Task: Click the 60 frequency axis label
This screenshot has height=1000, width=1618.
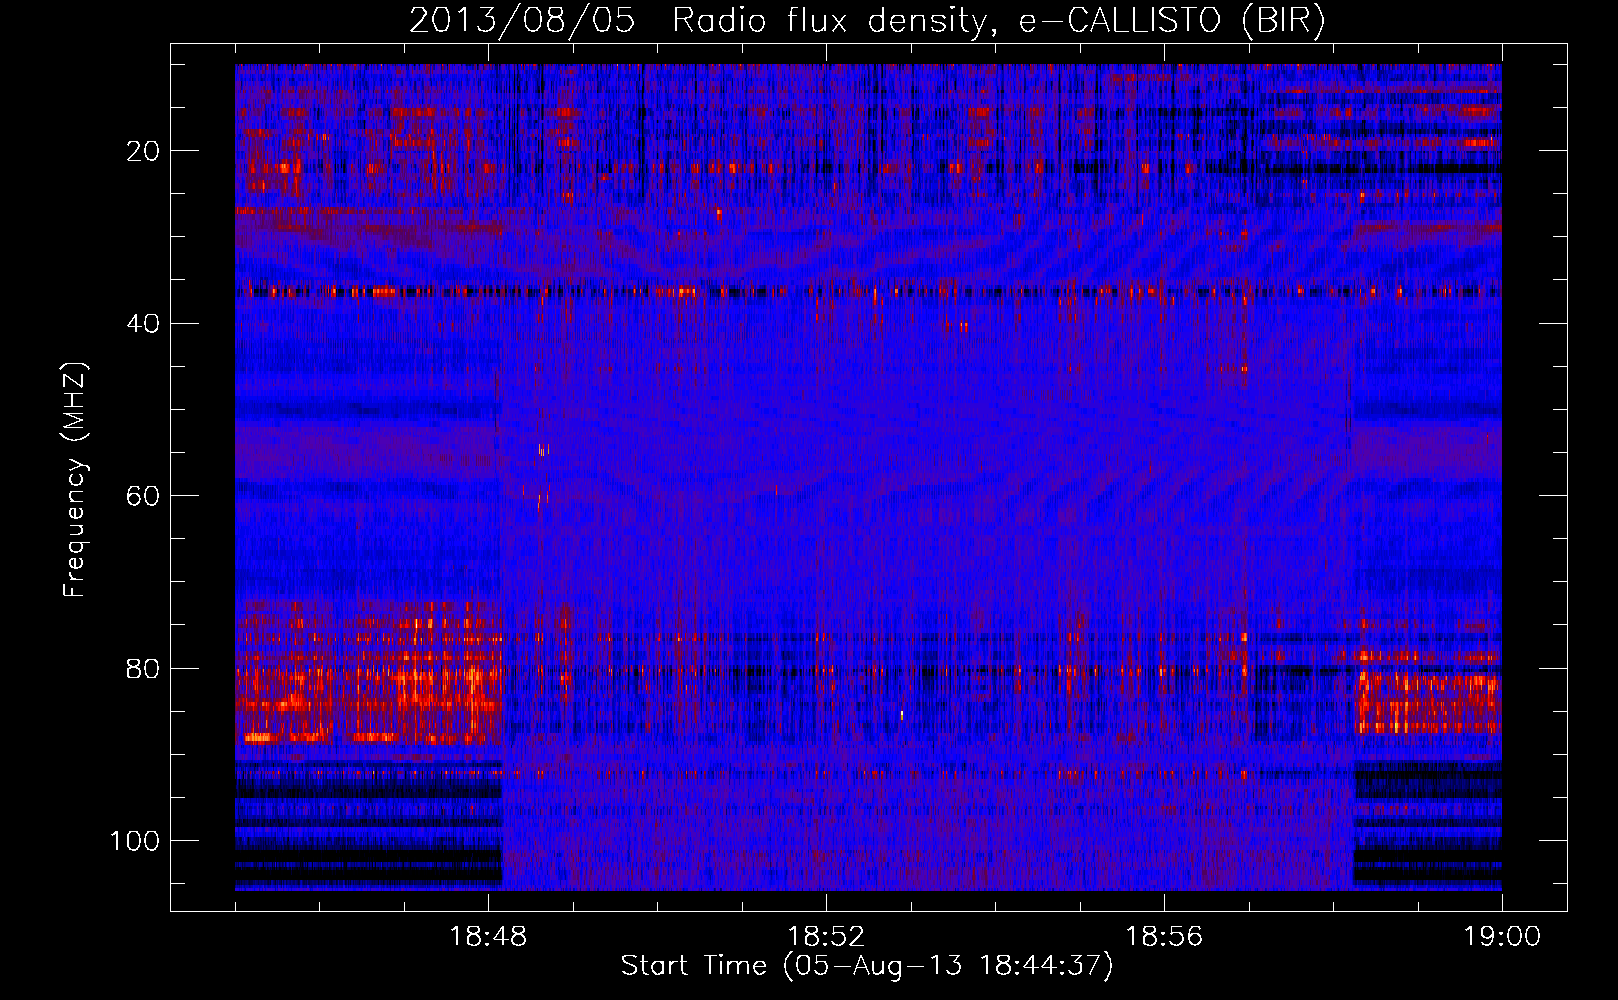Action: [143, 496]
